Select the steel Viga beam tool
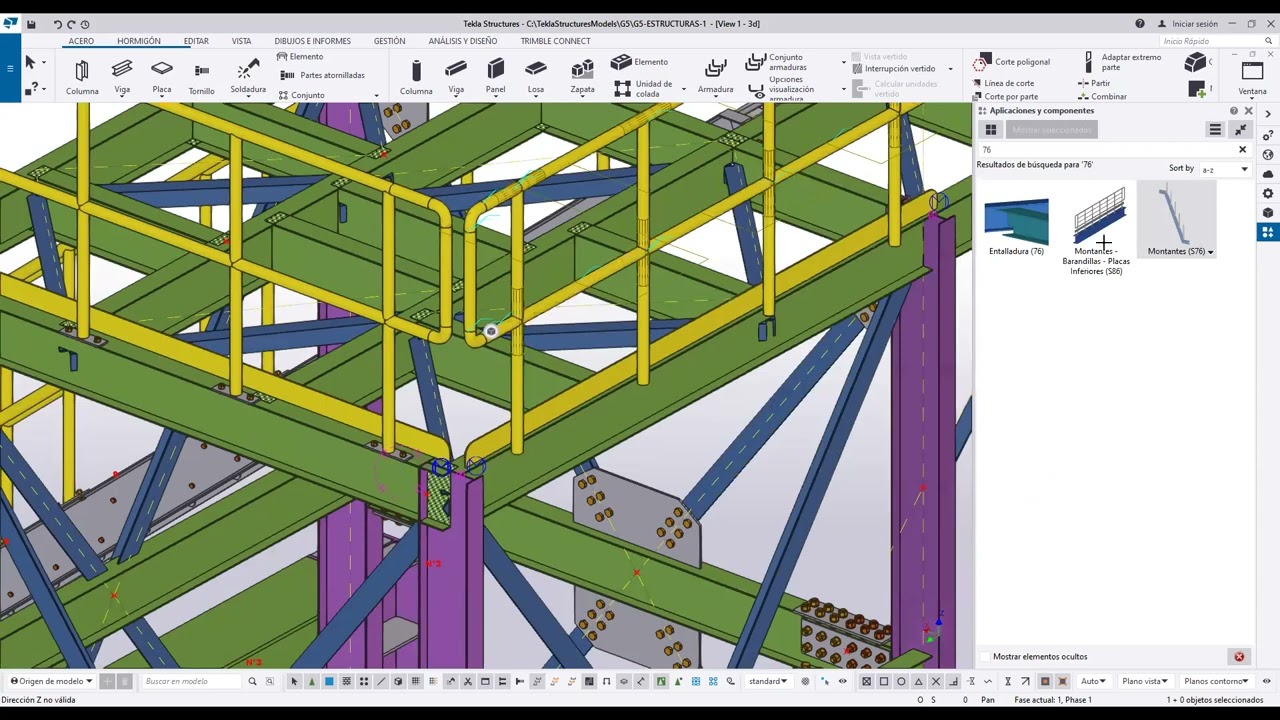The height and width of the screenshot is (720, 1280). click(x=122, y=76)
